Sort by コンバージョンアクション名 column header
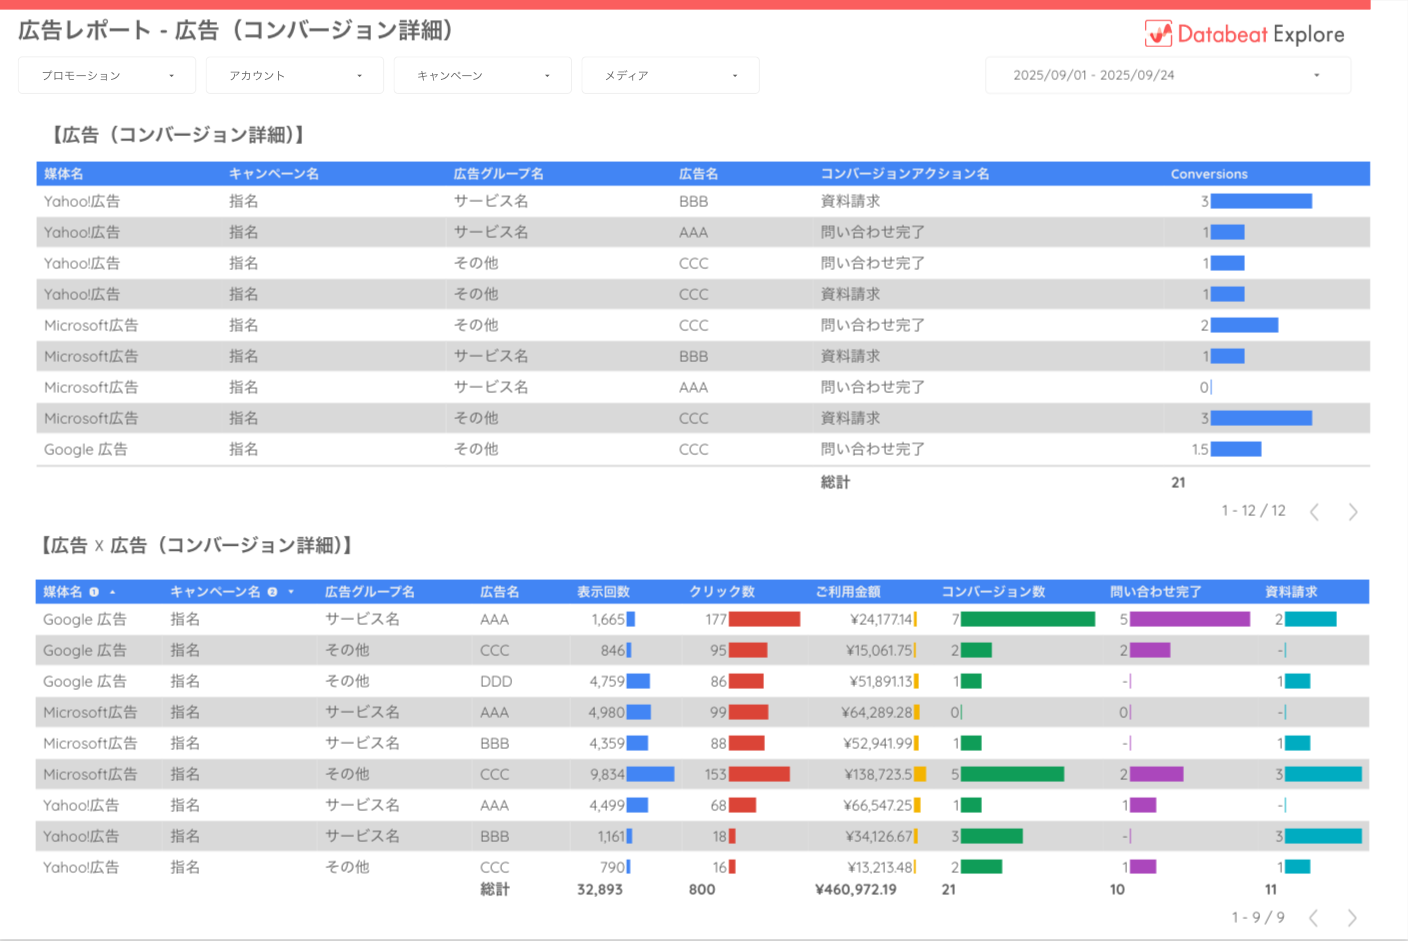The image size is (1408, 941). (905, 174)
